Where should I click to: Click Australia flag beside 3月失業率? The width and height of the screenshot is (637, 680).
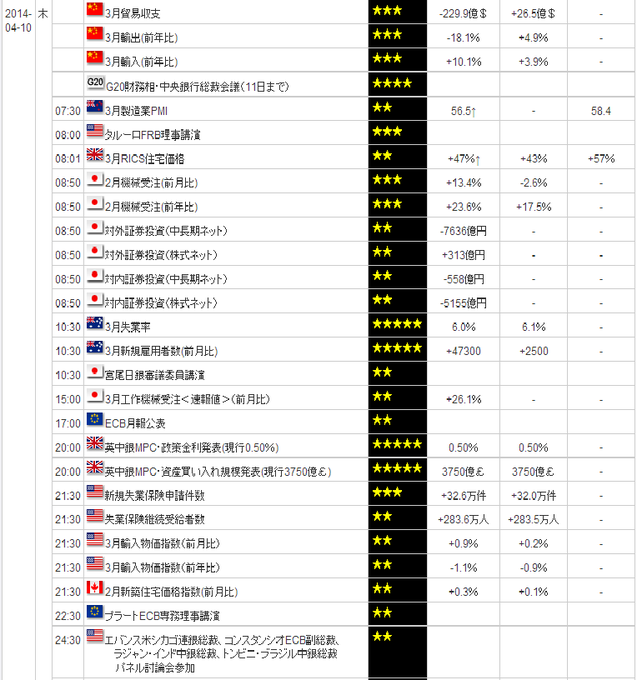pyautogui.click(x=95, y=323)
